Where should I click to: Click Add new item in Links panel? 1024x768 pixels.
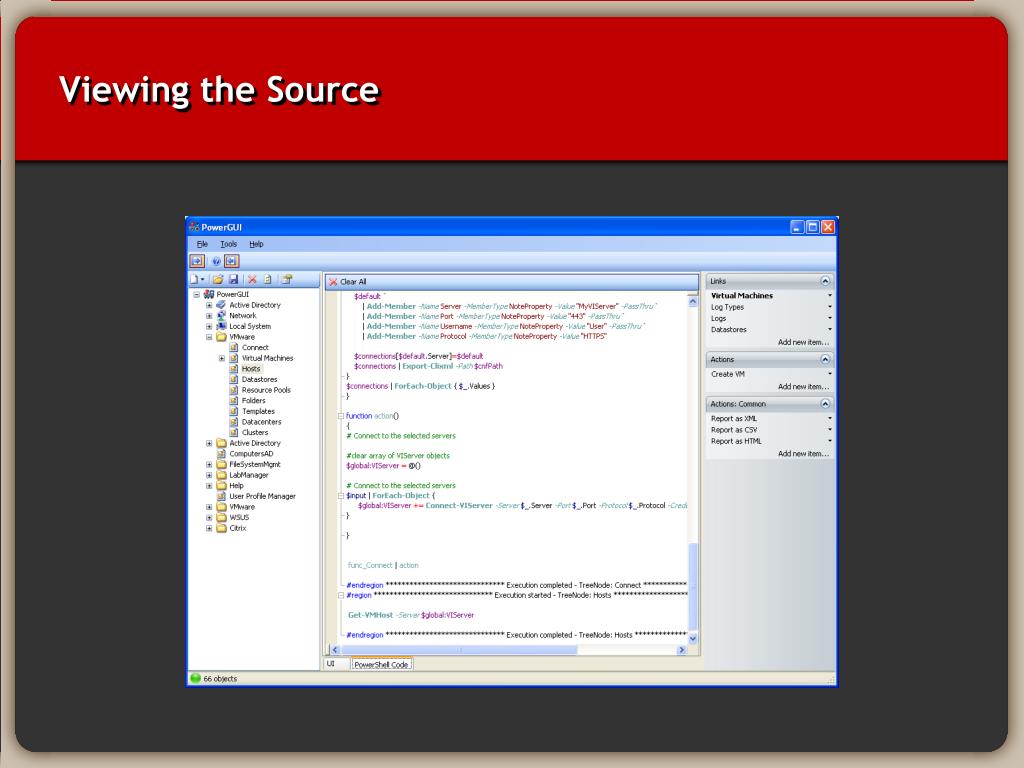(803, 342)
